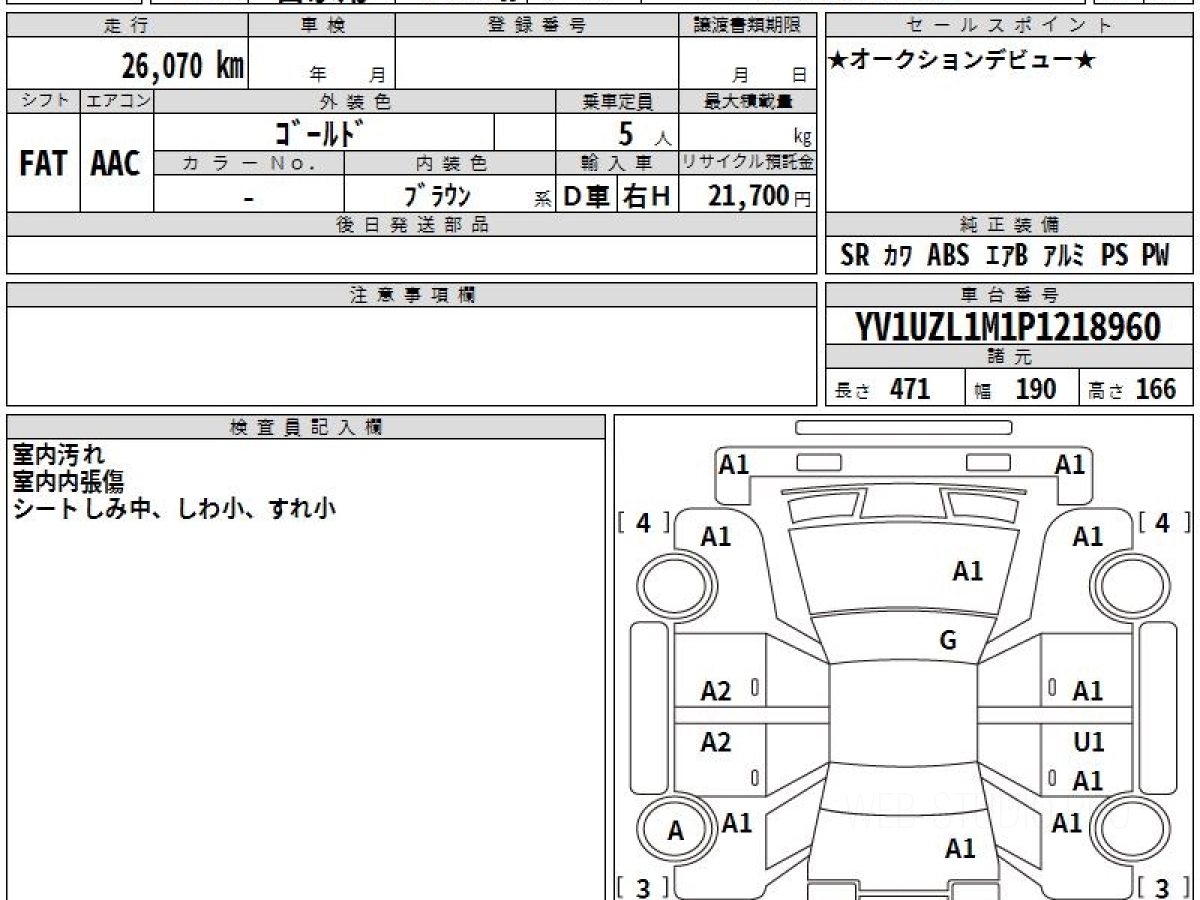Click the 譲渡書類期限 header cell

click(748, 26)
